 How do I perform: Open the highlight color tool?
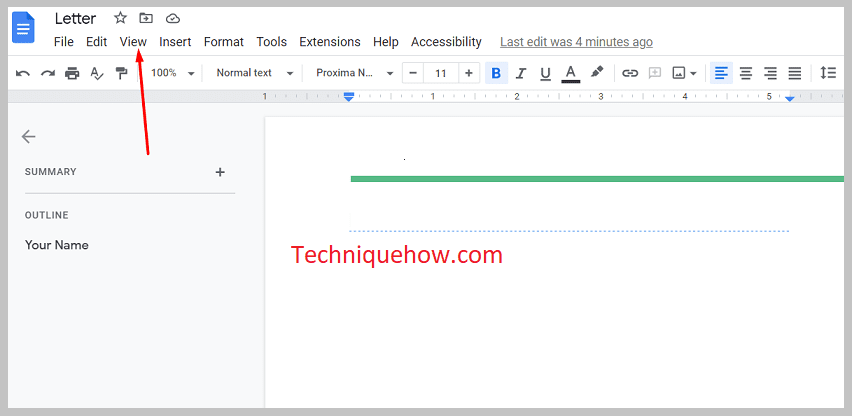[x=597, y=73]
